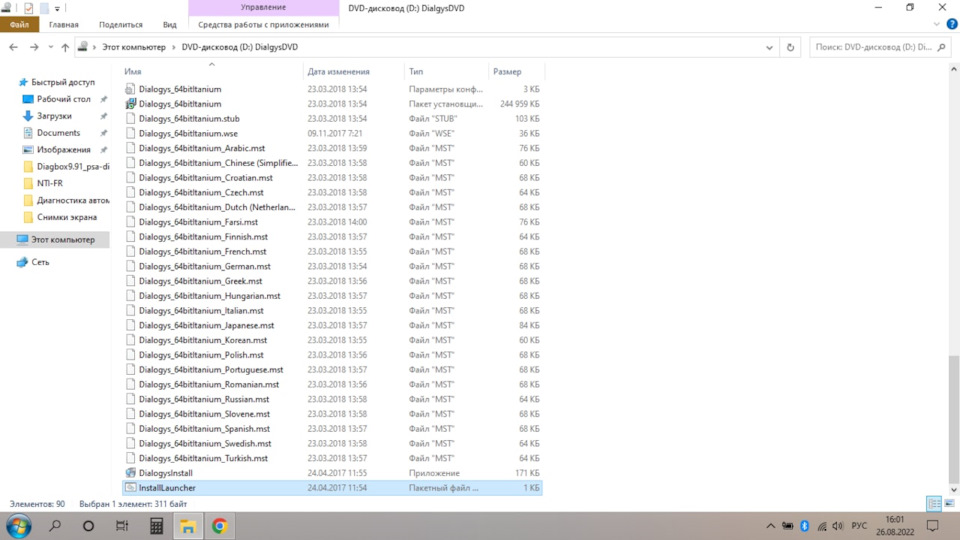The width and height of the screenshot is (960, 540).
Task: Open Загрузки in the sidebar
Action: coord(54,116)
